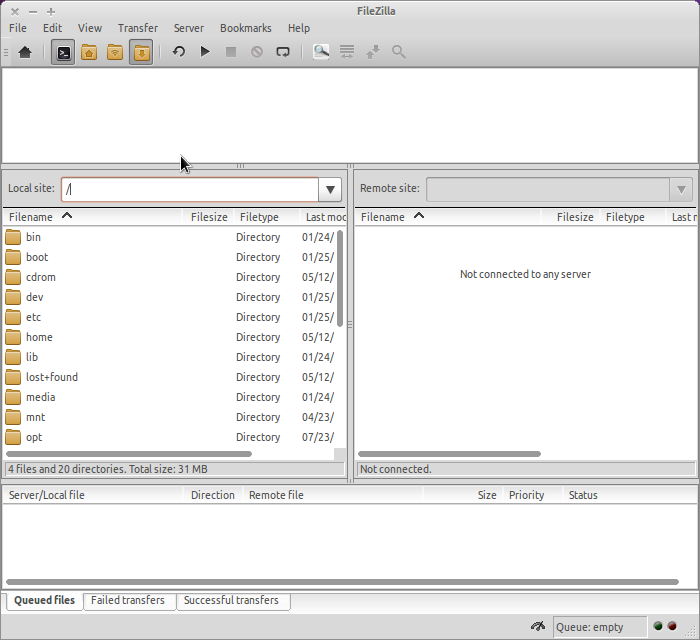This screenshot has height=640, width=700.
Task: Click the local list horizontal scrollbar
Action: (x=129, y=454)
